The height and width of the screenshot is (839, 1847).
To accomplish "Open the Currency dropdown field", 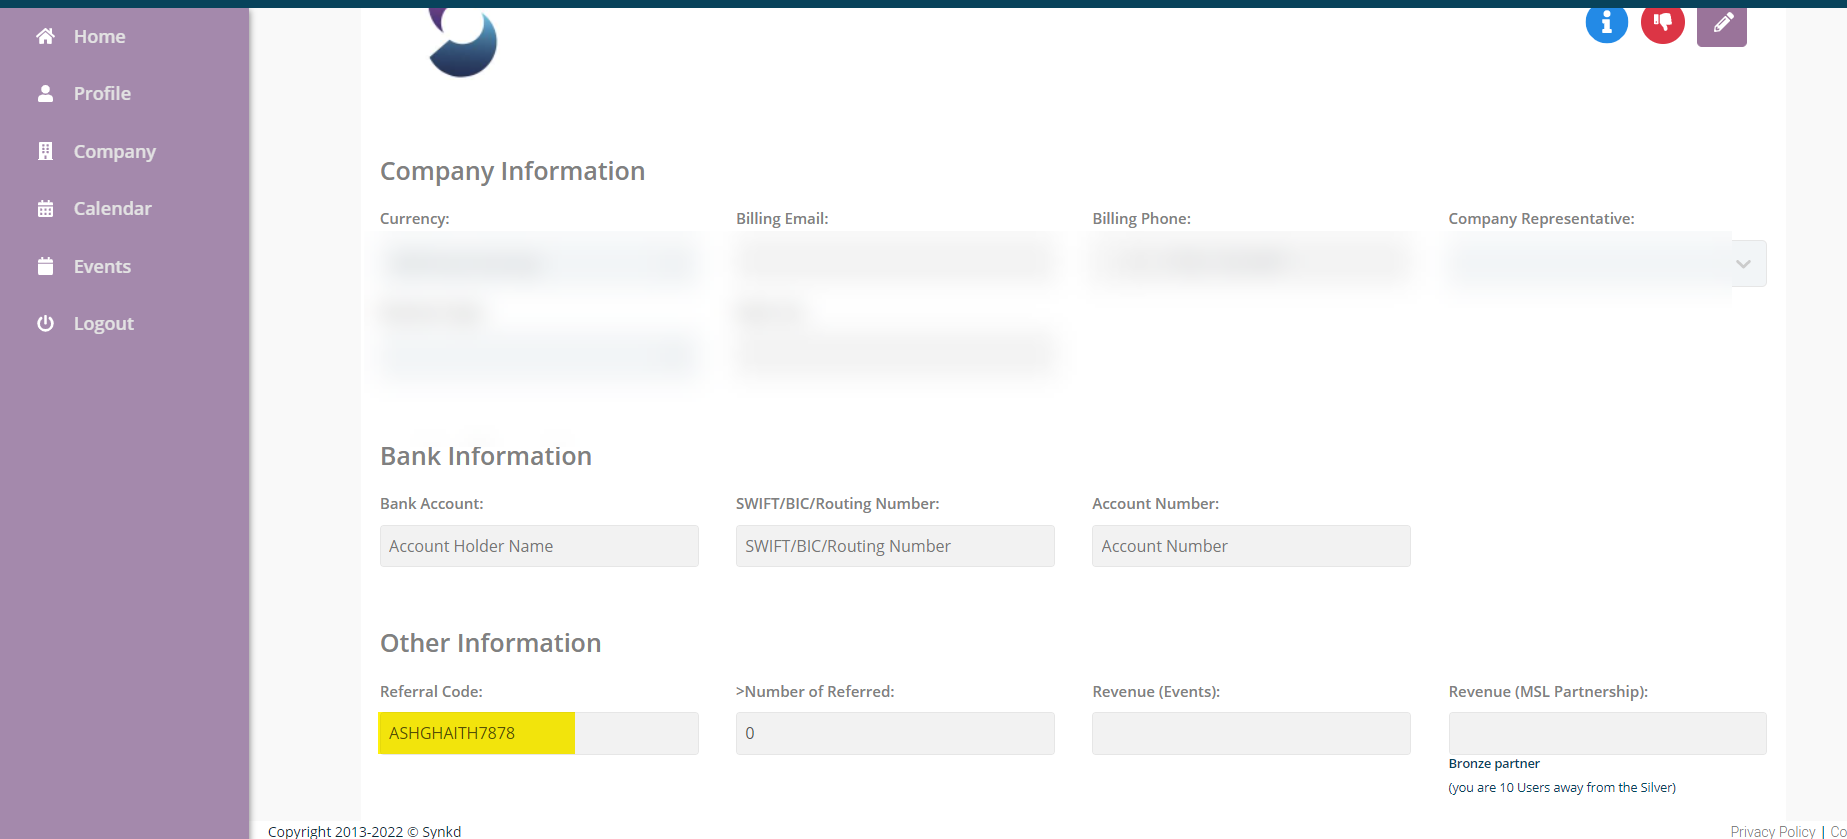I will 538,264.
